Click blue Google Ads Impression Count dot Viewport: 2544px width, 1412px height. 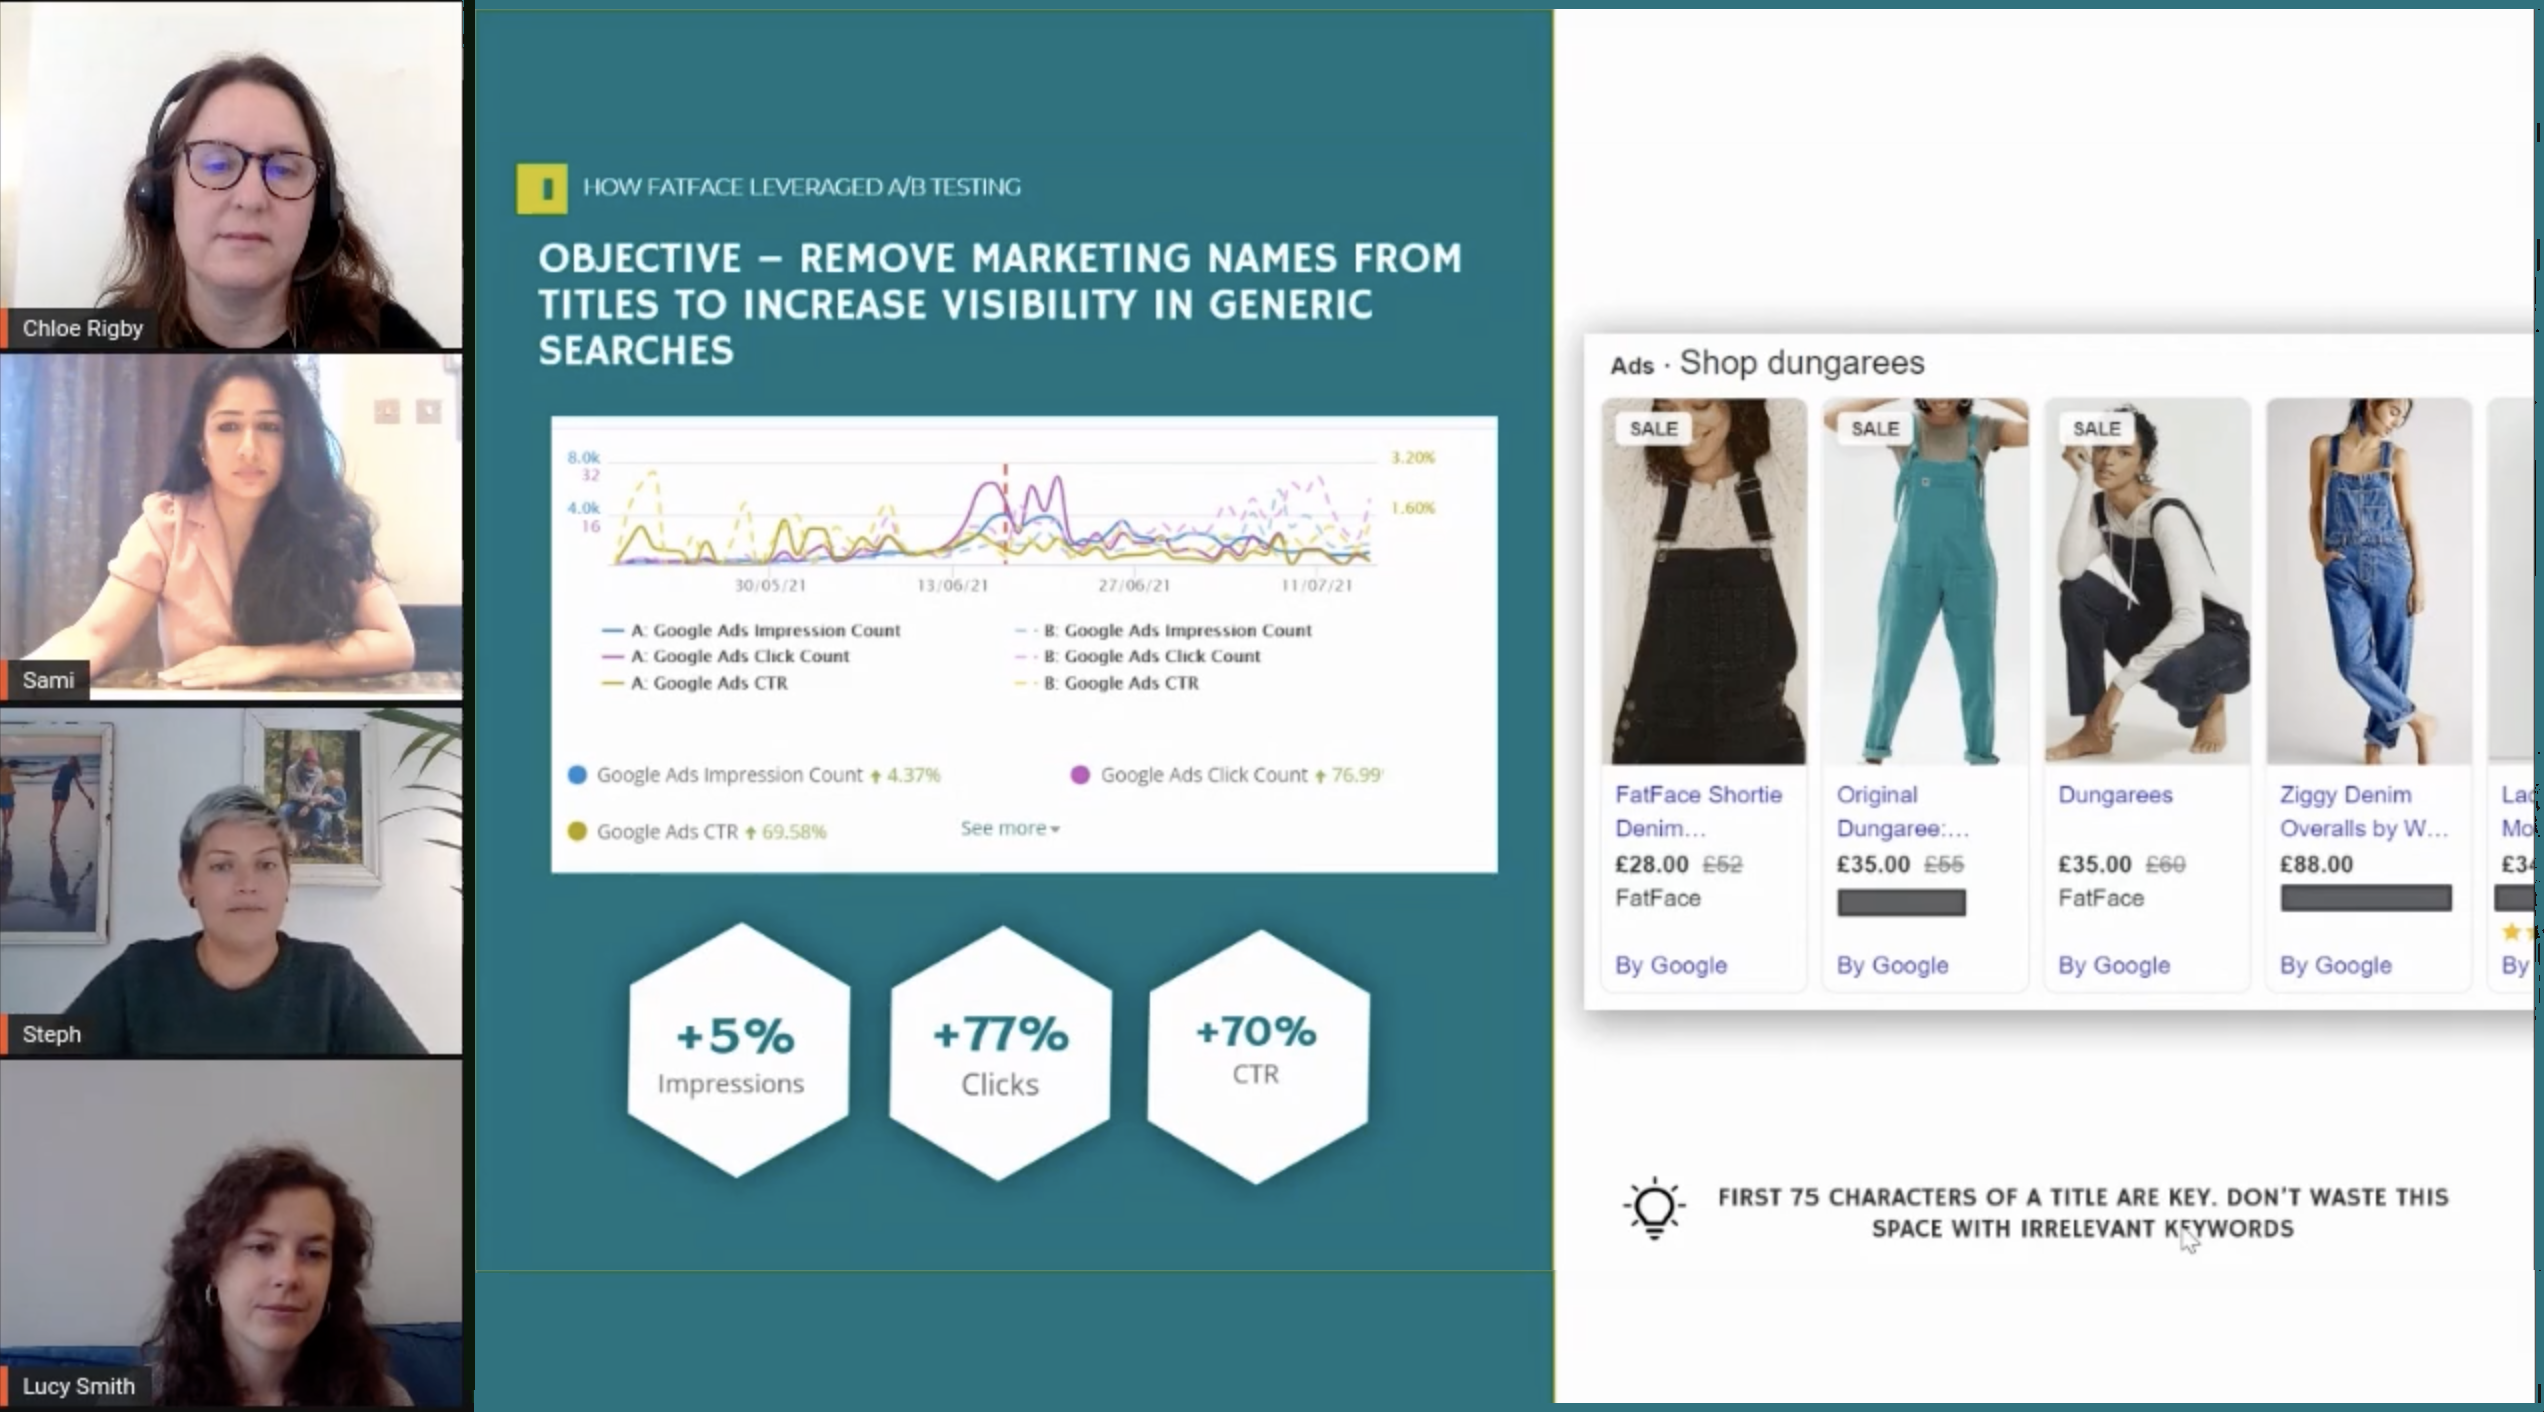pos(577,775)
